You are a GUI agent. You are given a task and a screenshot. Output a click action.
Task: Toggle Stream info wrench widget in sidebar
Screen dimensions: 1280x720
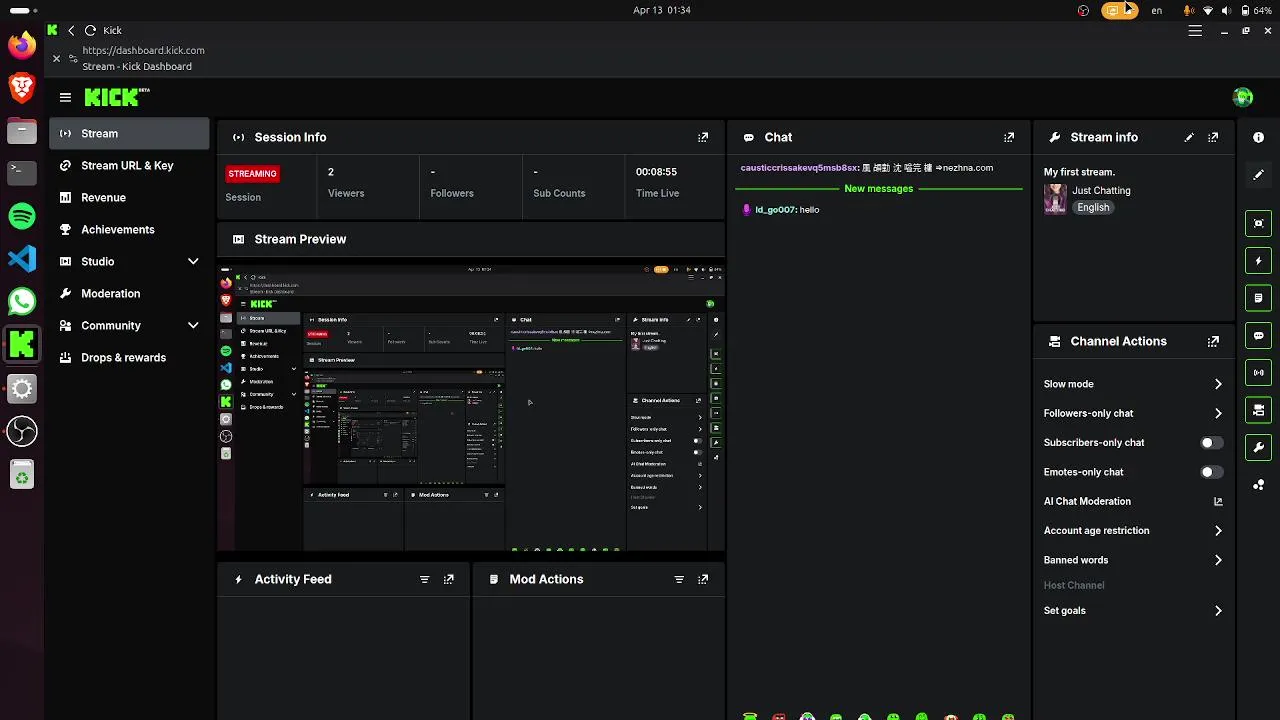[x=1258, y=447]
